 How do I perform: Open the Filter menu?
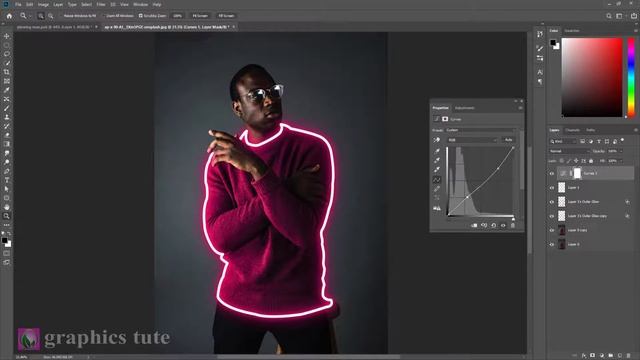(x=101, y=4)
